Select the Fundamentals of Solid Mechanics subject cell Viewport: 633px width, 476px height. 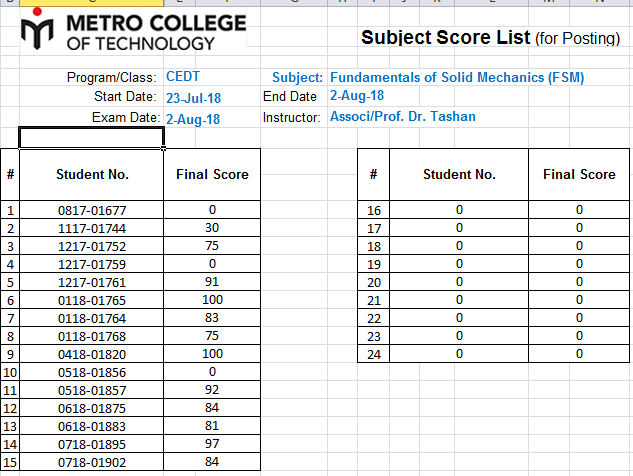pyautogui.click(x=457, y=77)
